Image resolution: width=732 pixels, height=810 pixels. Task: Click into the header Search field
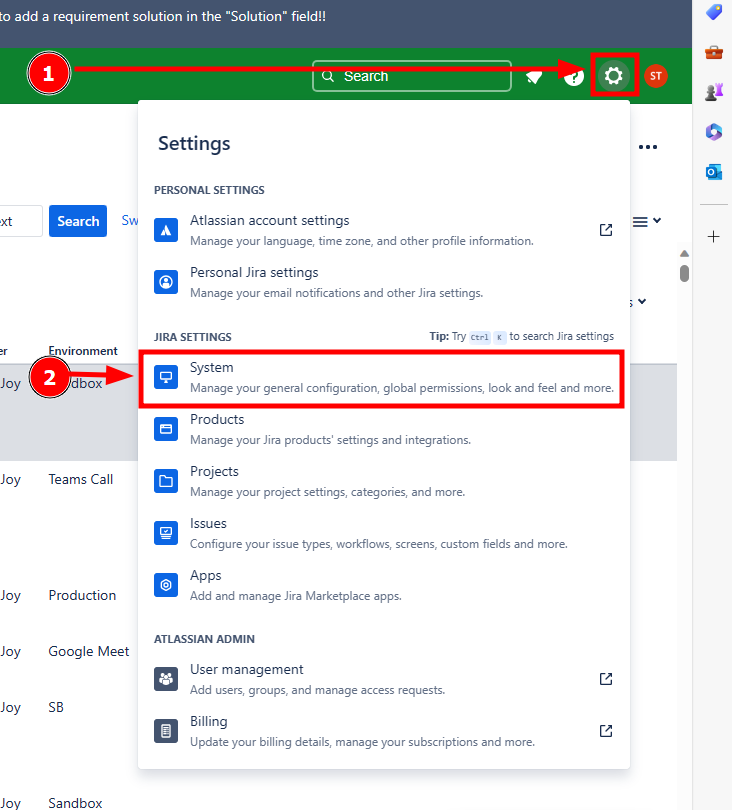[x=412, y=76]
